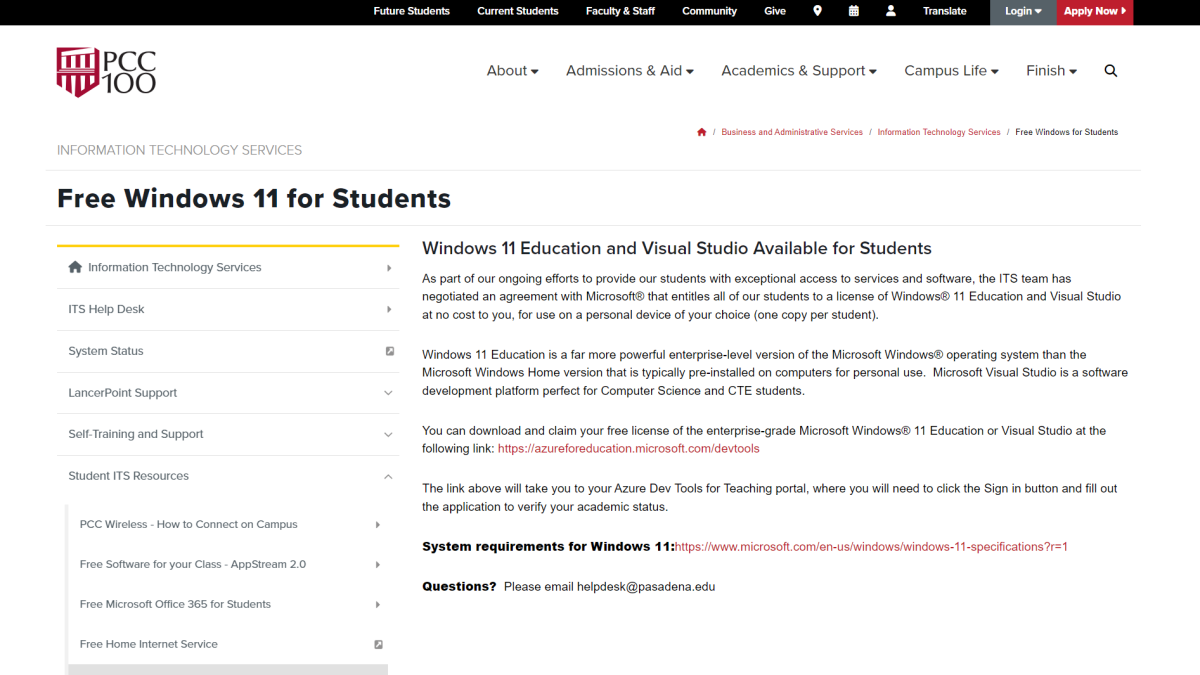
Task: Click the PCC 100 logo
Action: [106, 71]
